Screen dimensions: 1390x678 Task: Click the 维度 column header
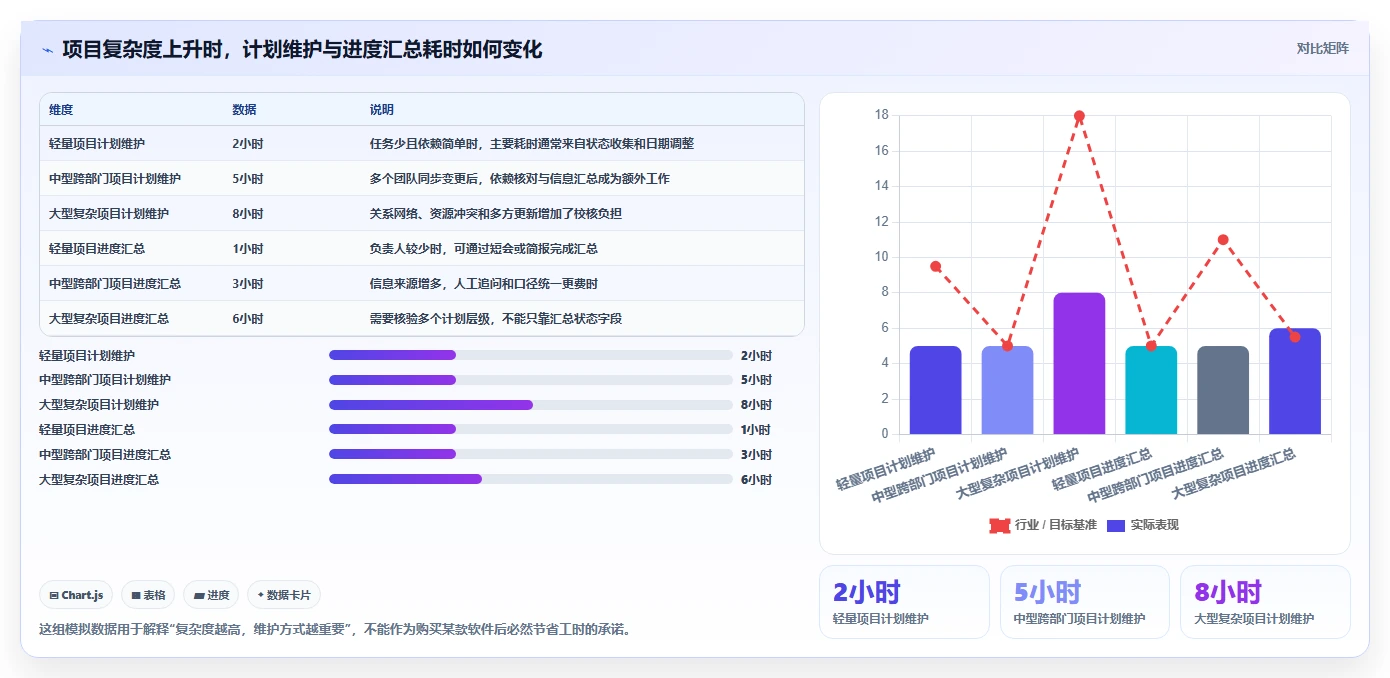pyautogui.click(x=61, y=110)
